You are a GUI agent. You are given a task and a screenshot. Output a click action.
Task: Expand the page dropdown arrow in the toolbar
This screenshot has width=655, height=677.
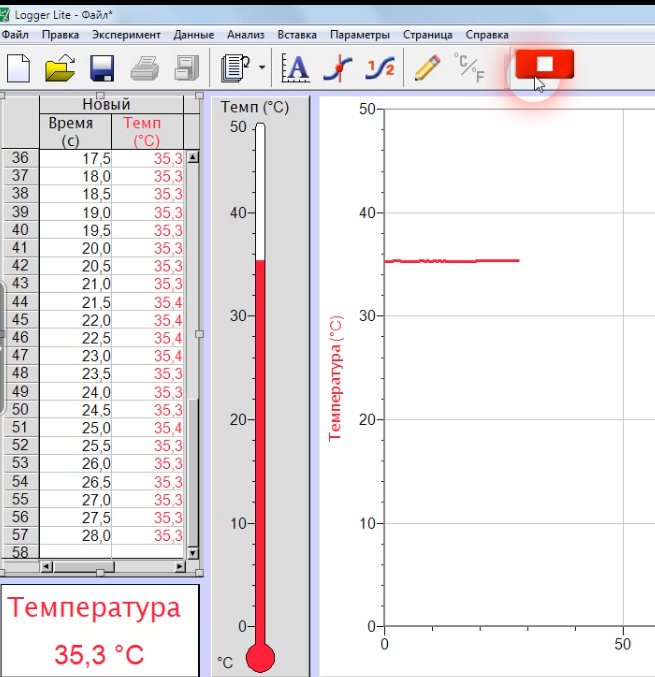[262, 69]
